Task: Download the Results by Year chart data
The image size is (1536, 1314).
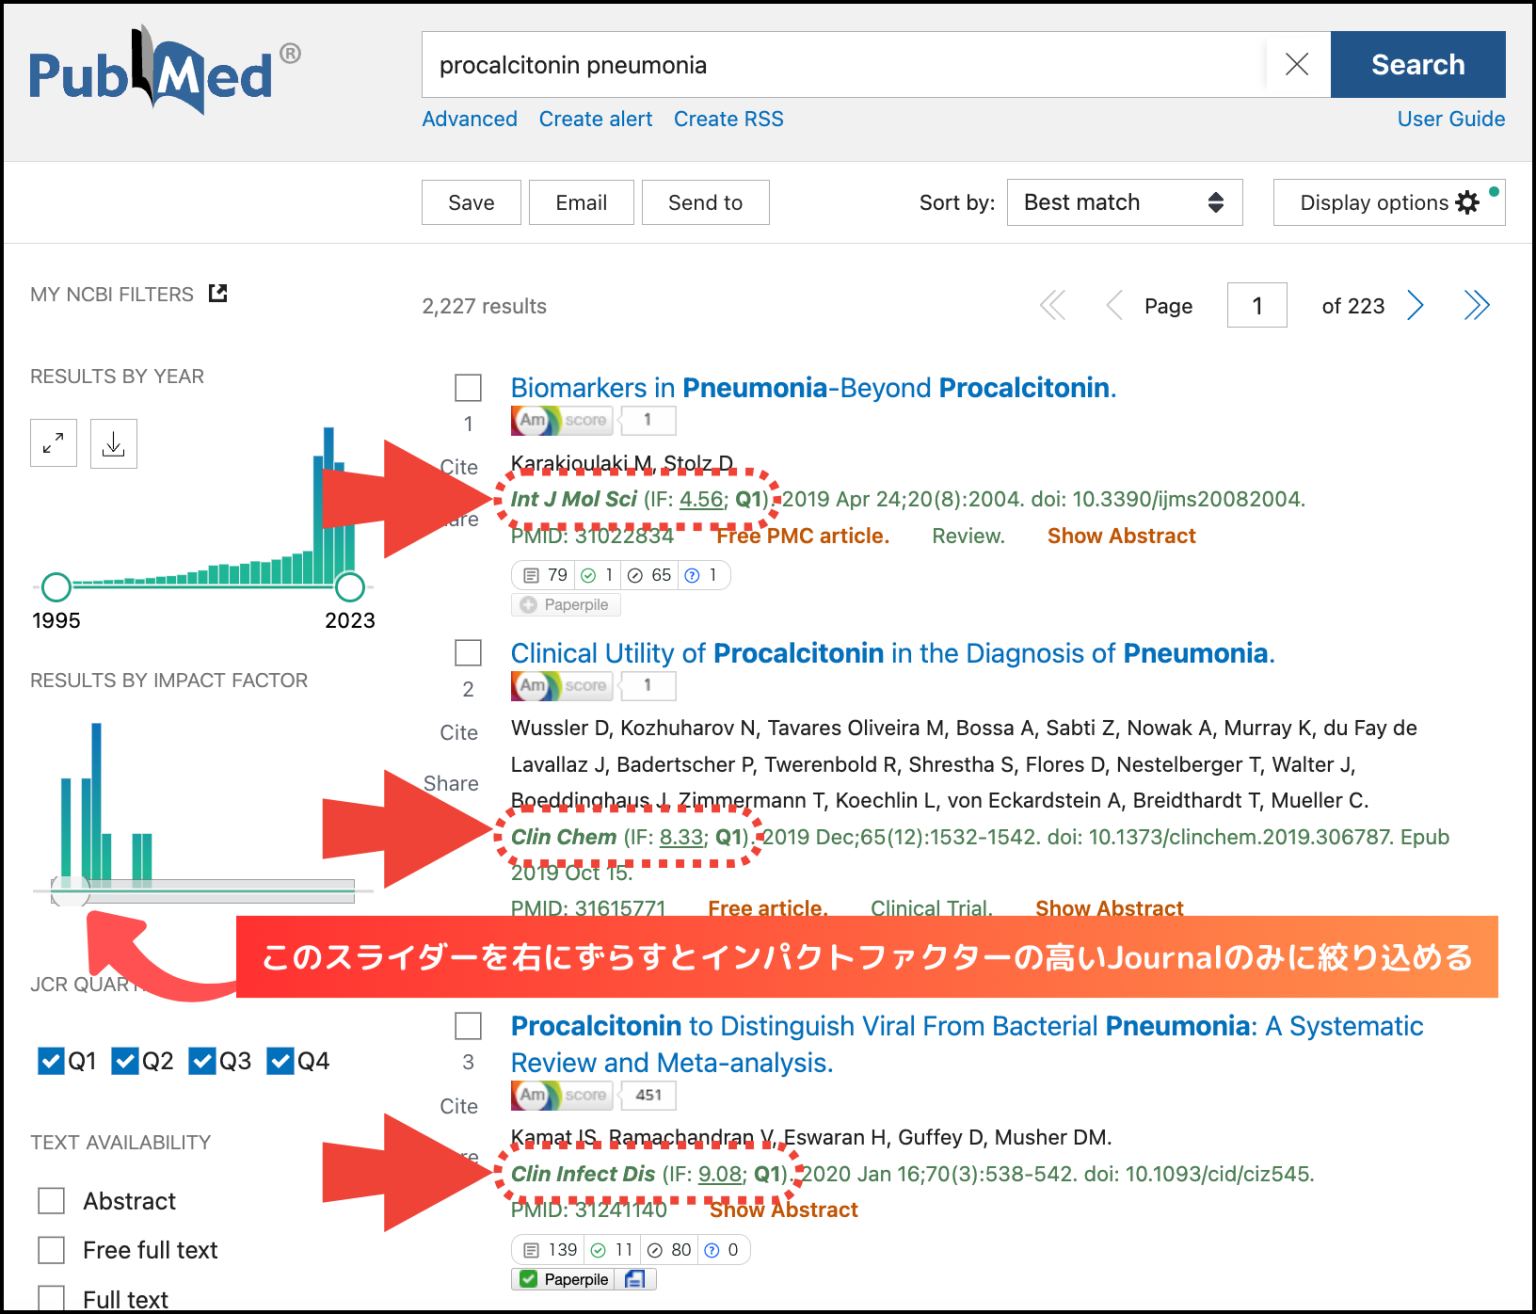Action: 113,443
